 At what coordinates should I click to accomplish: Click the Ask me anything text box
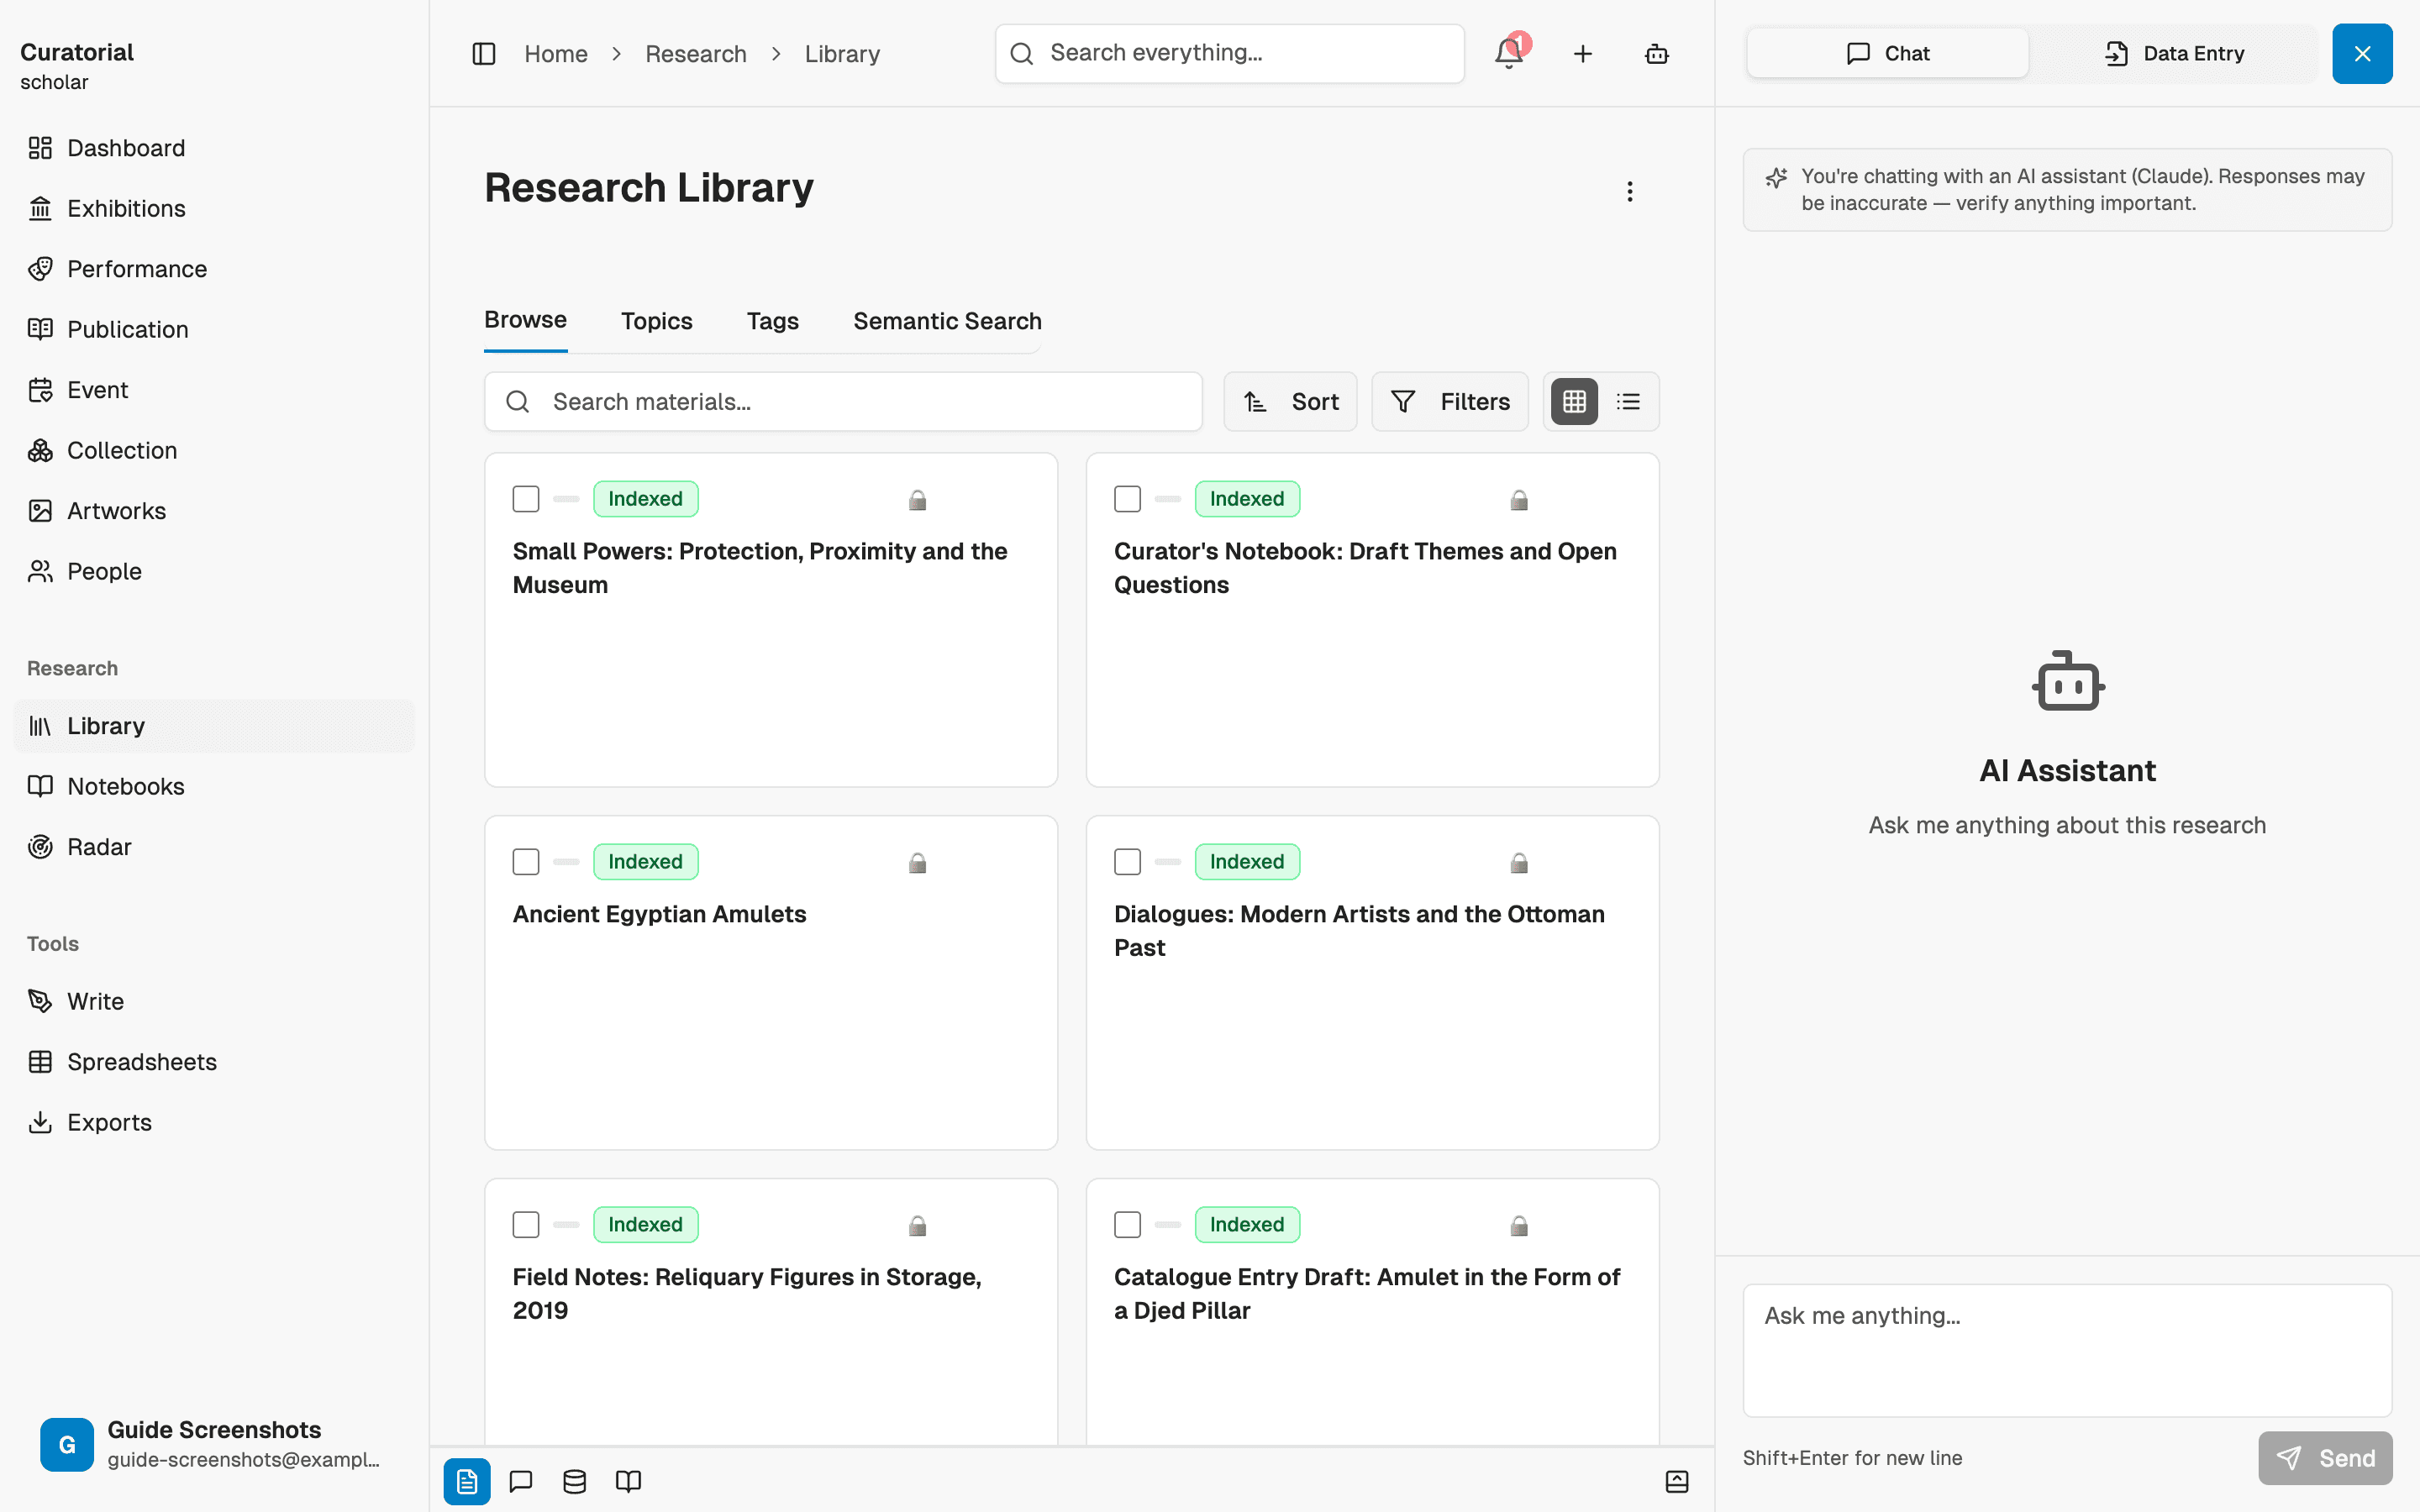pyautogui.click(x=2067, y=1350)
